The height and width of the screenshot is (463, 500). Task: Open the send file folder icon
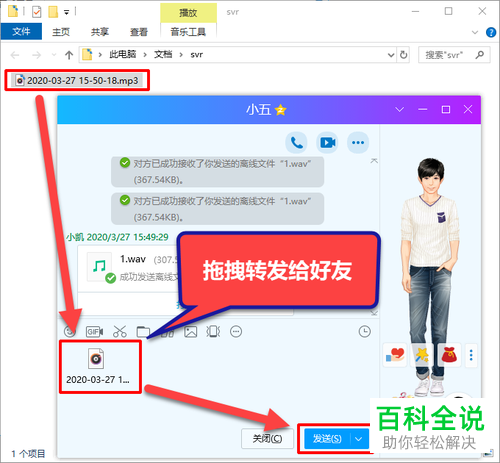point(143,332)
